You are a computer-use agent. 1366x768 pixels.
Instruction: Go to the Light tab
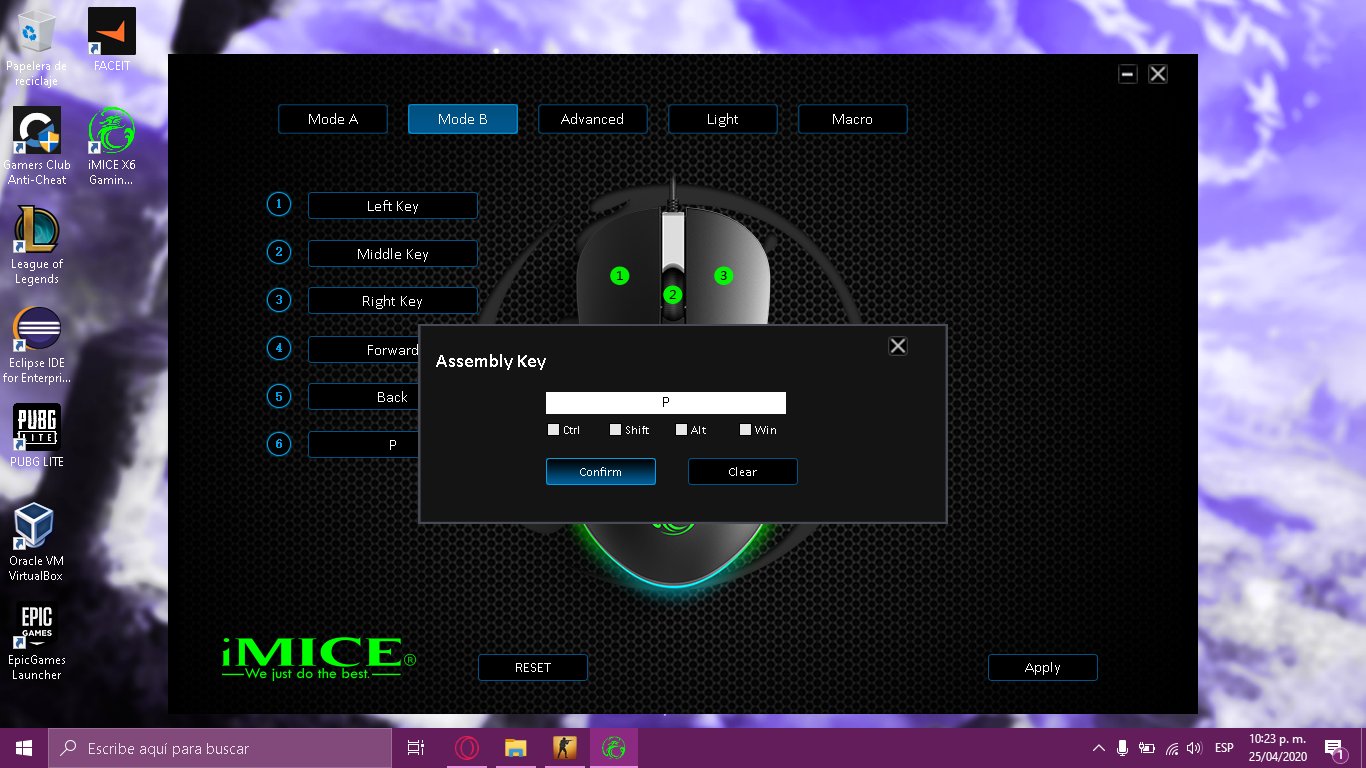click(723, 119)
